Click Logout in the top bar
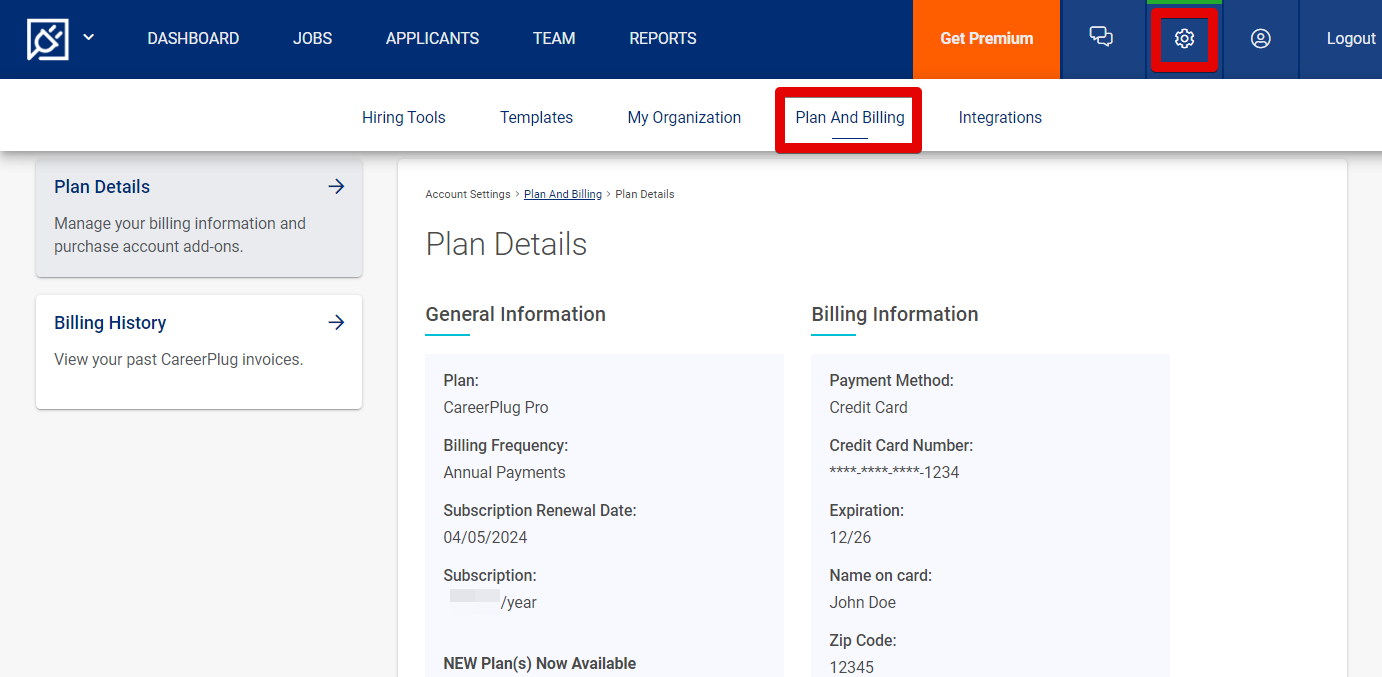The image size is (1382, 677). 1351,38
